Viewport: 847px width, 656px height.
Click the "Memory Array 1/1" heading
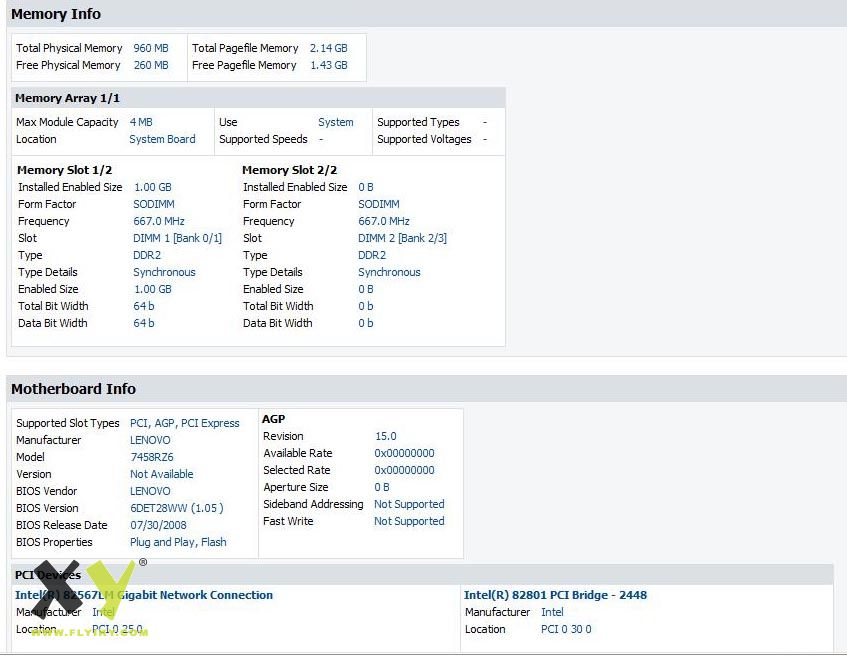[68, 98]
